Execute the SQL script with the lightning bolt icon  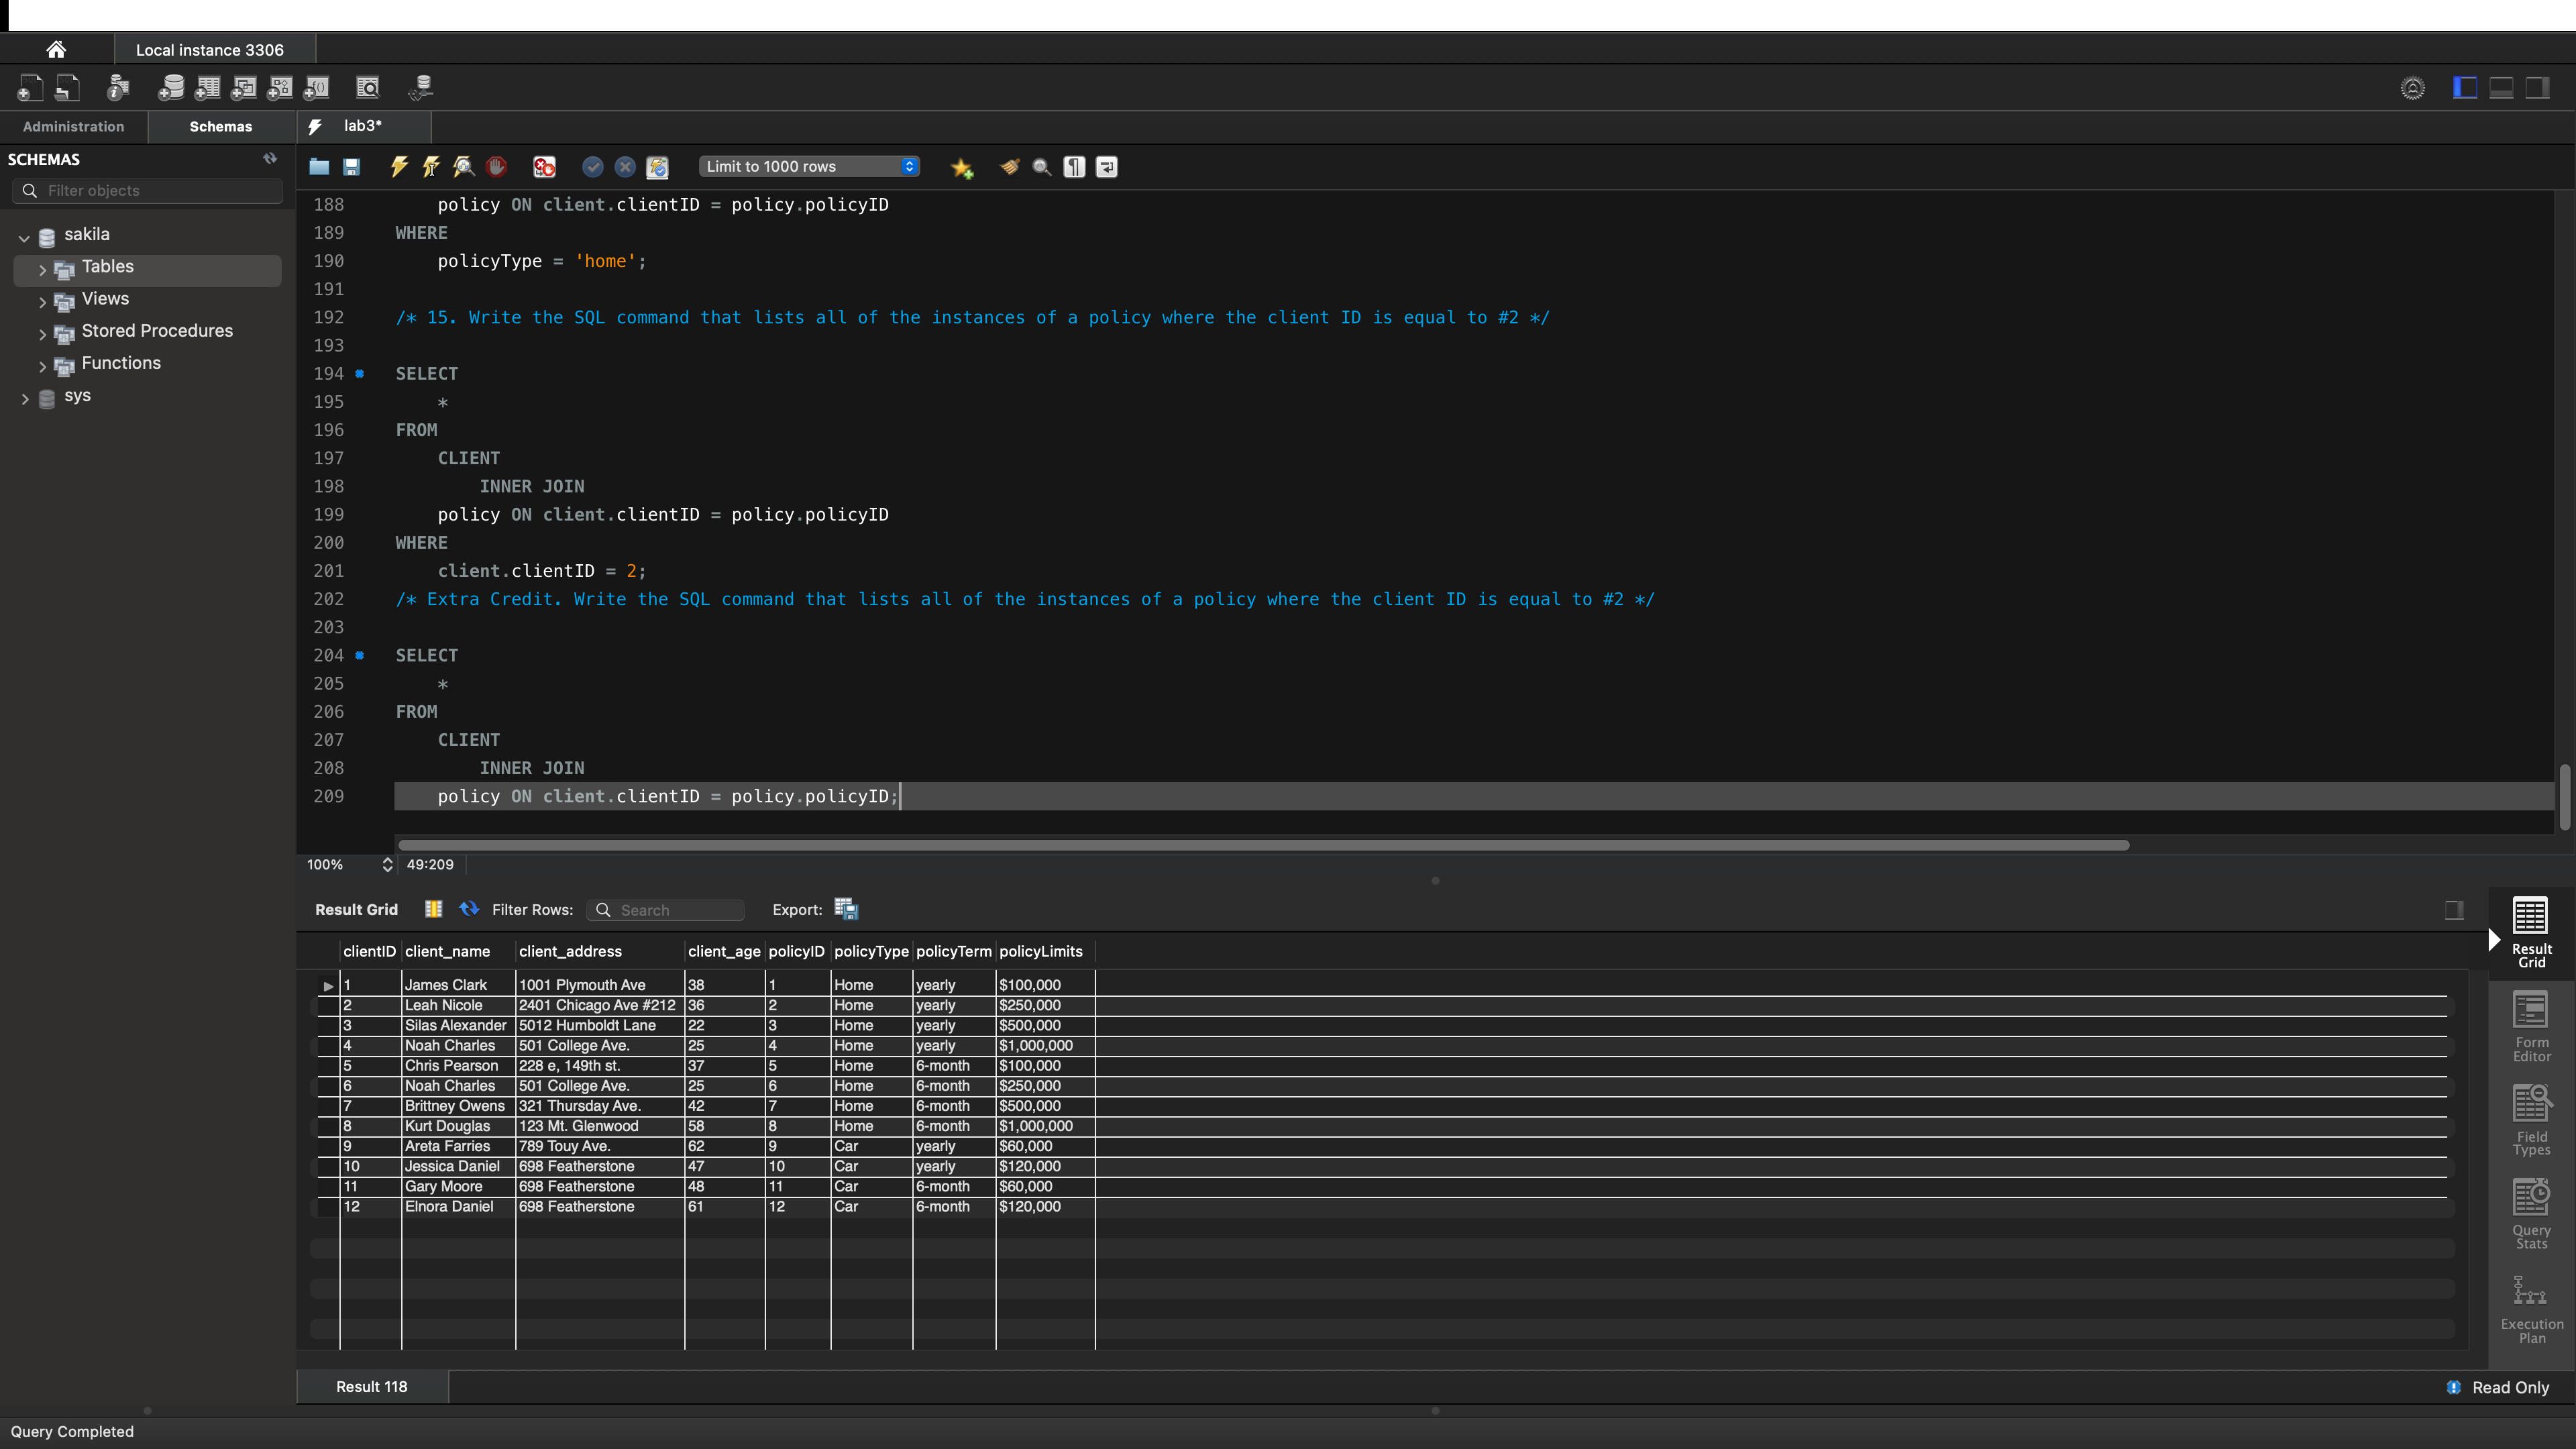coord(398,167)
